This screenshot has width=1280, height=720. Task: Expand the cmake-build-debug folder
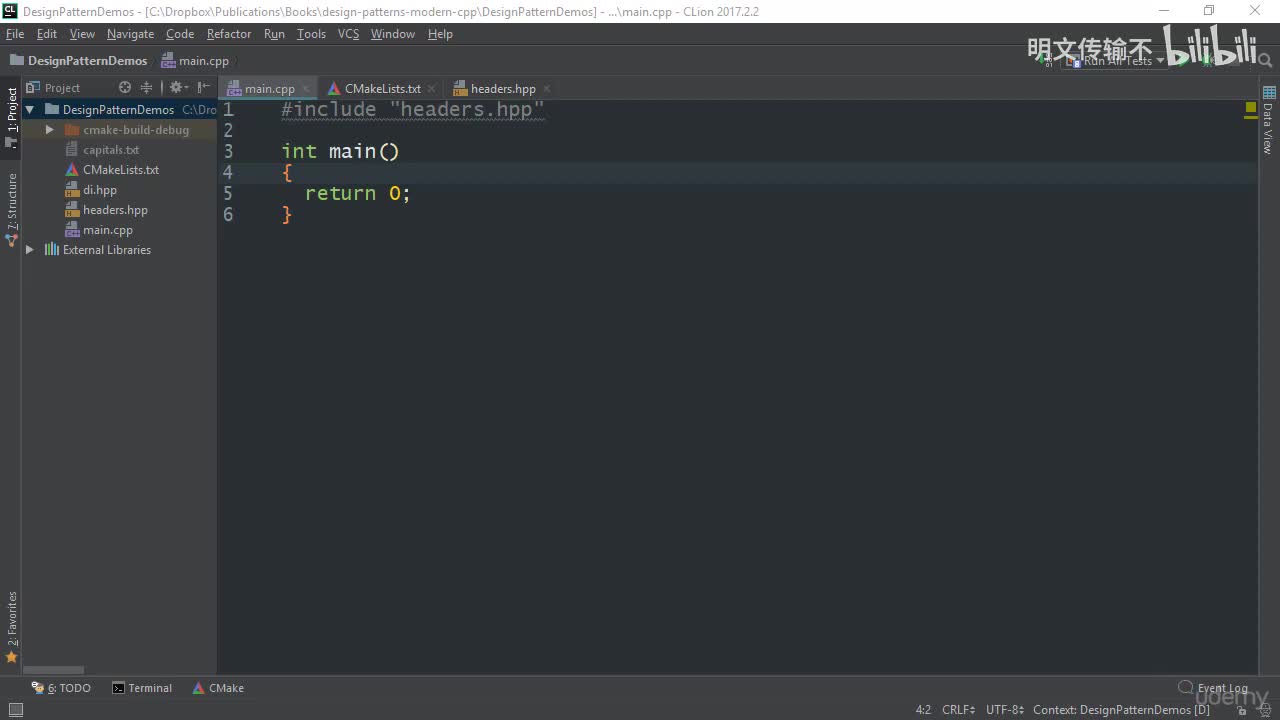coord(49,130)
